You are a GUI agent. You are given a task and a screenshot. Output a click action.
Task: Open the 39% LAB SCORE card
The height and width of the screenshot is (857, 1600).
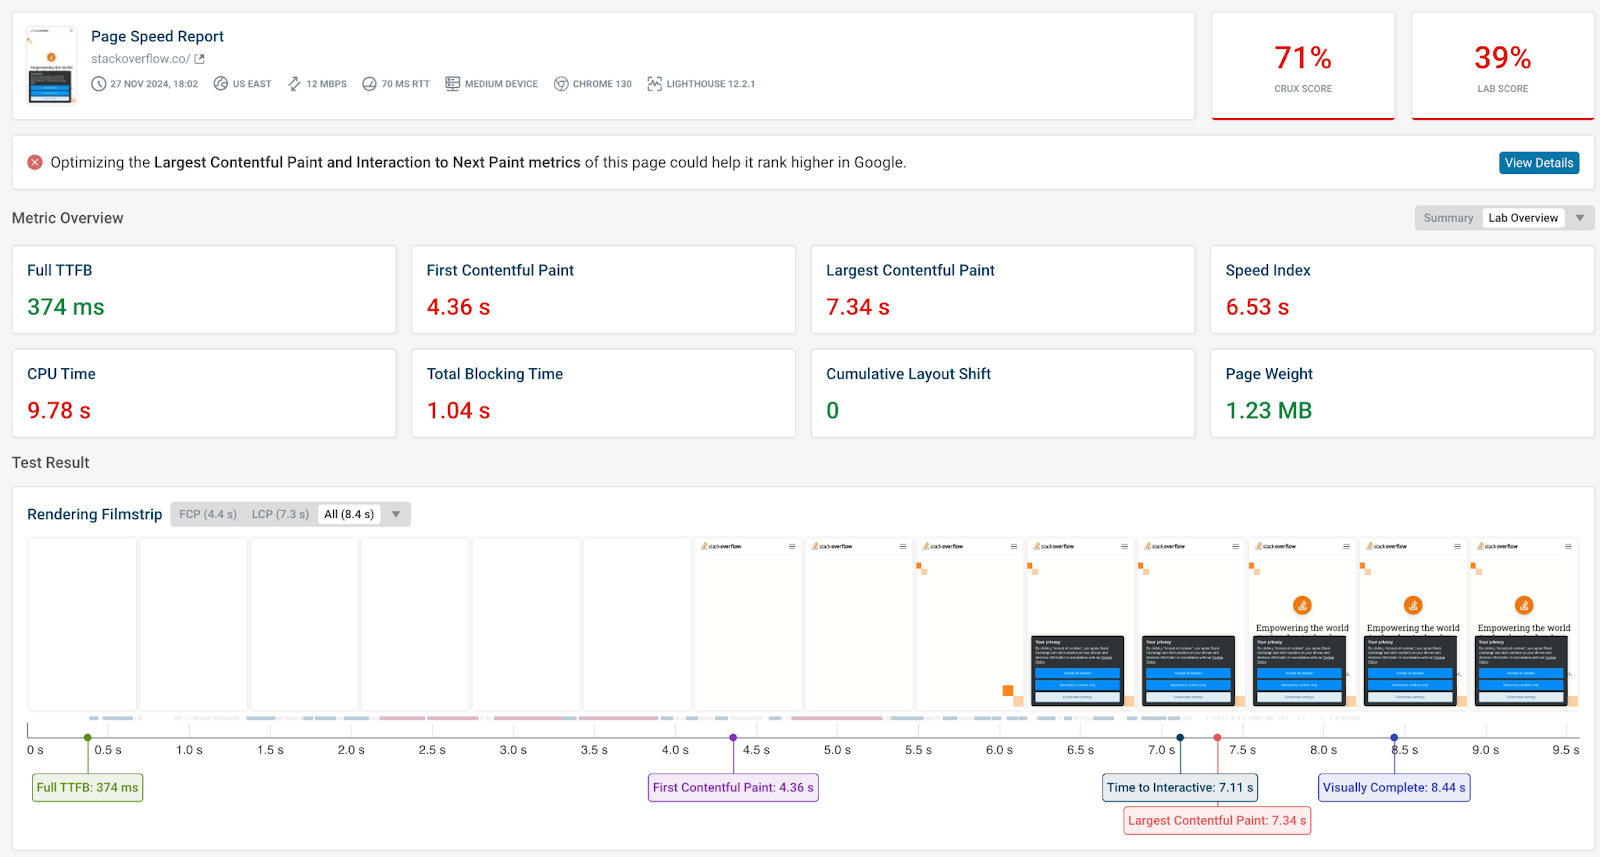coord(1503,66)
